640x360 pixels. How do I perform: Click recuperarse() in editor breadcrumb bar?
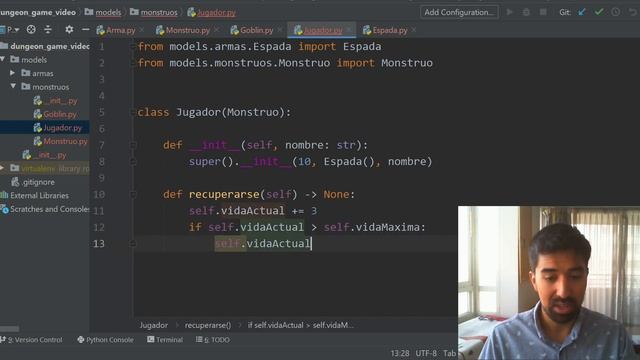pyautogui.click(x=208, y=325)
